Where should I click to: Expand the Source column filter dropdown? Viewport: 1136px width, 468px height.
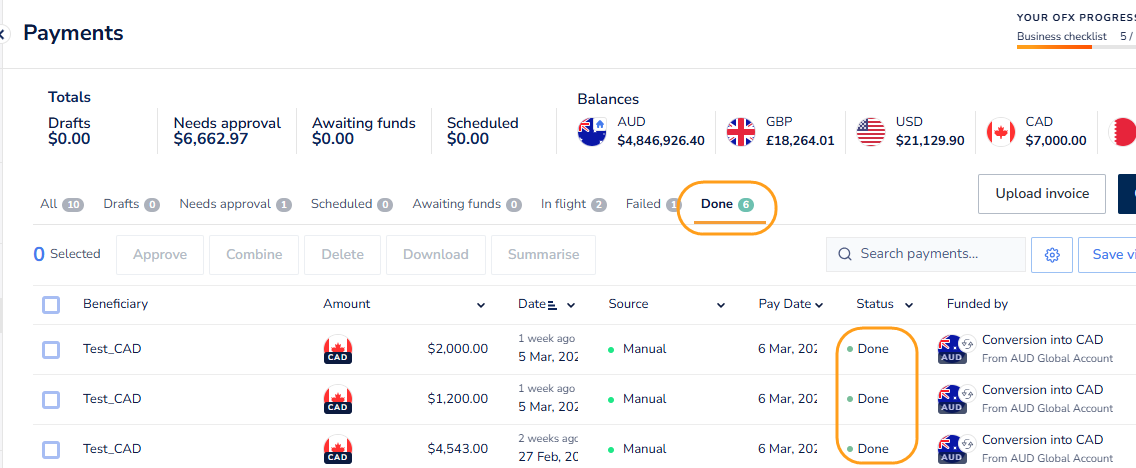click(721, 306)
